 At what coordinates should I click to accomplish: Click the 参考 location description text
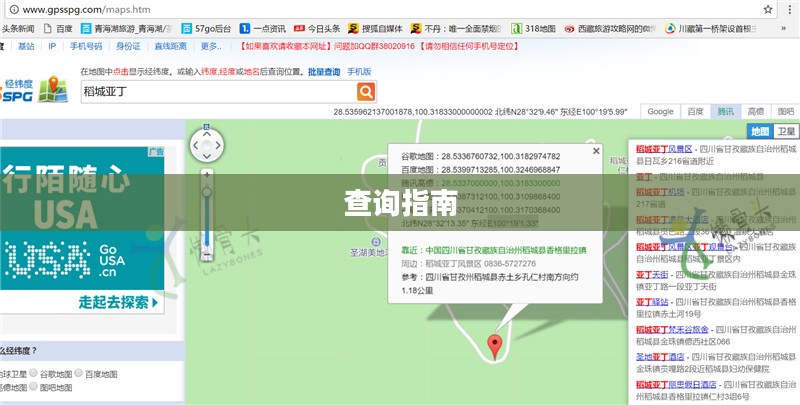(x=490, y=284)
